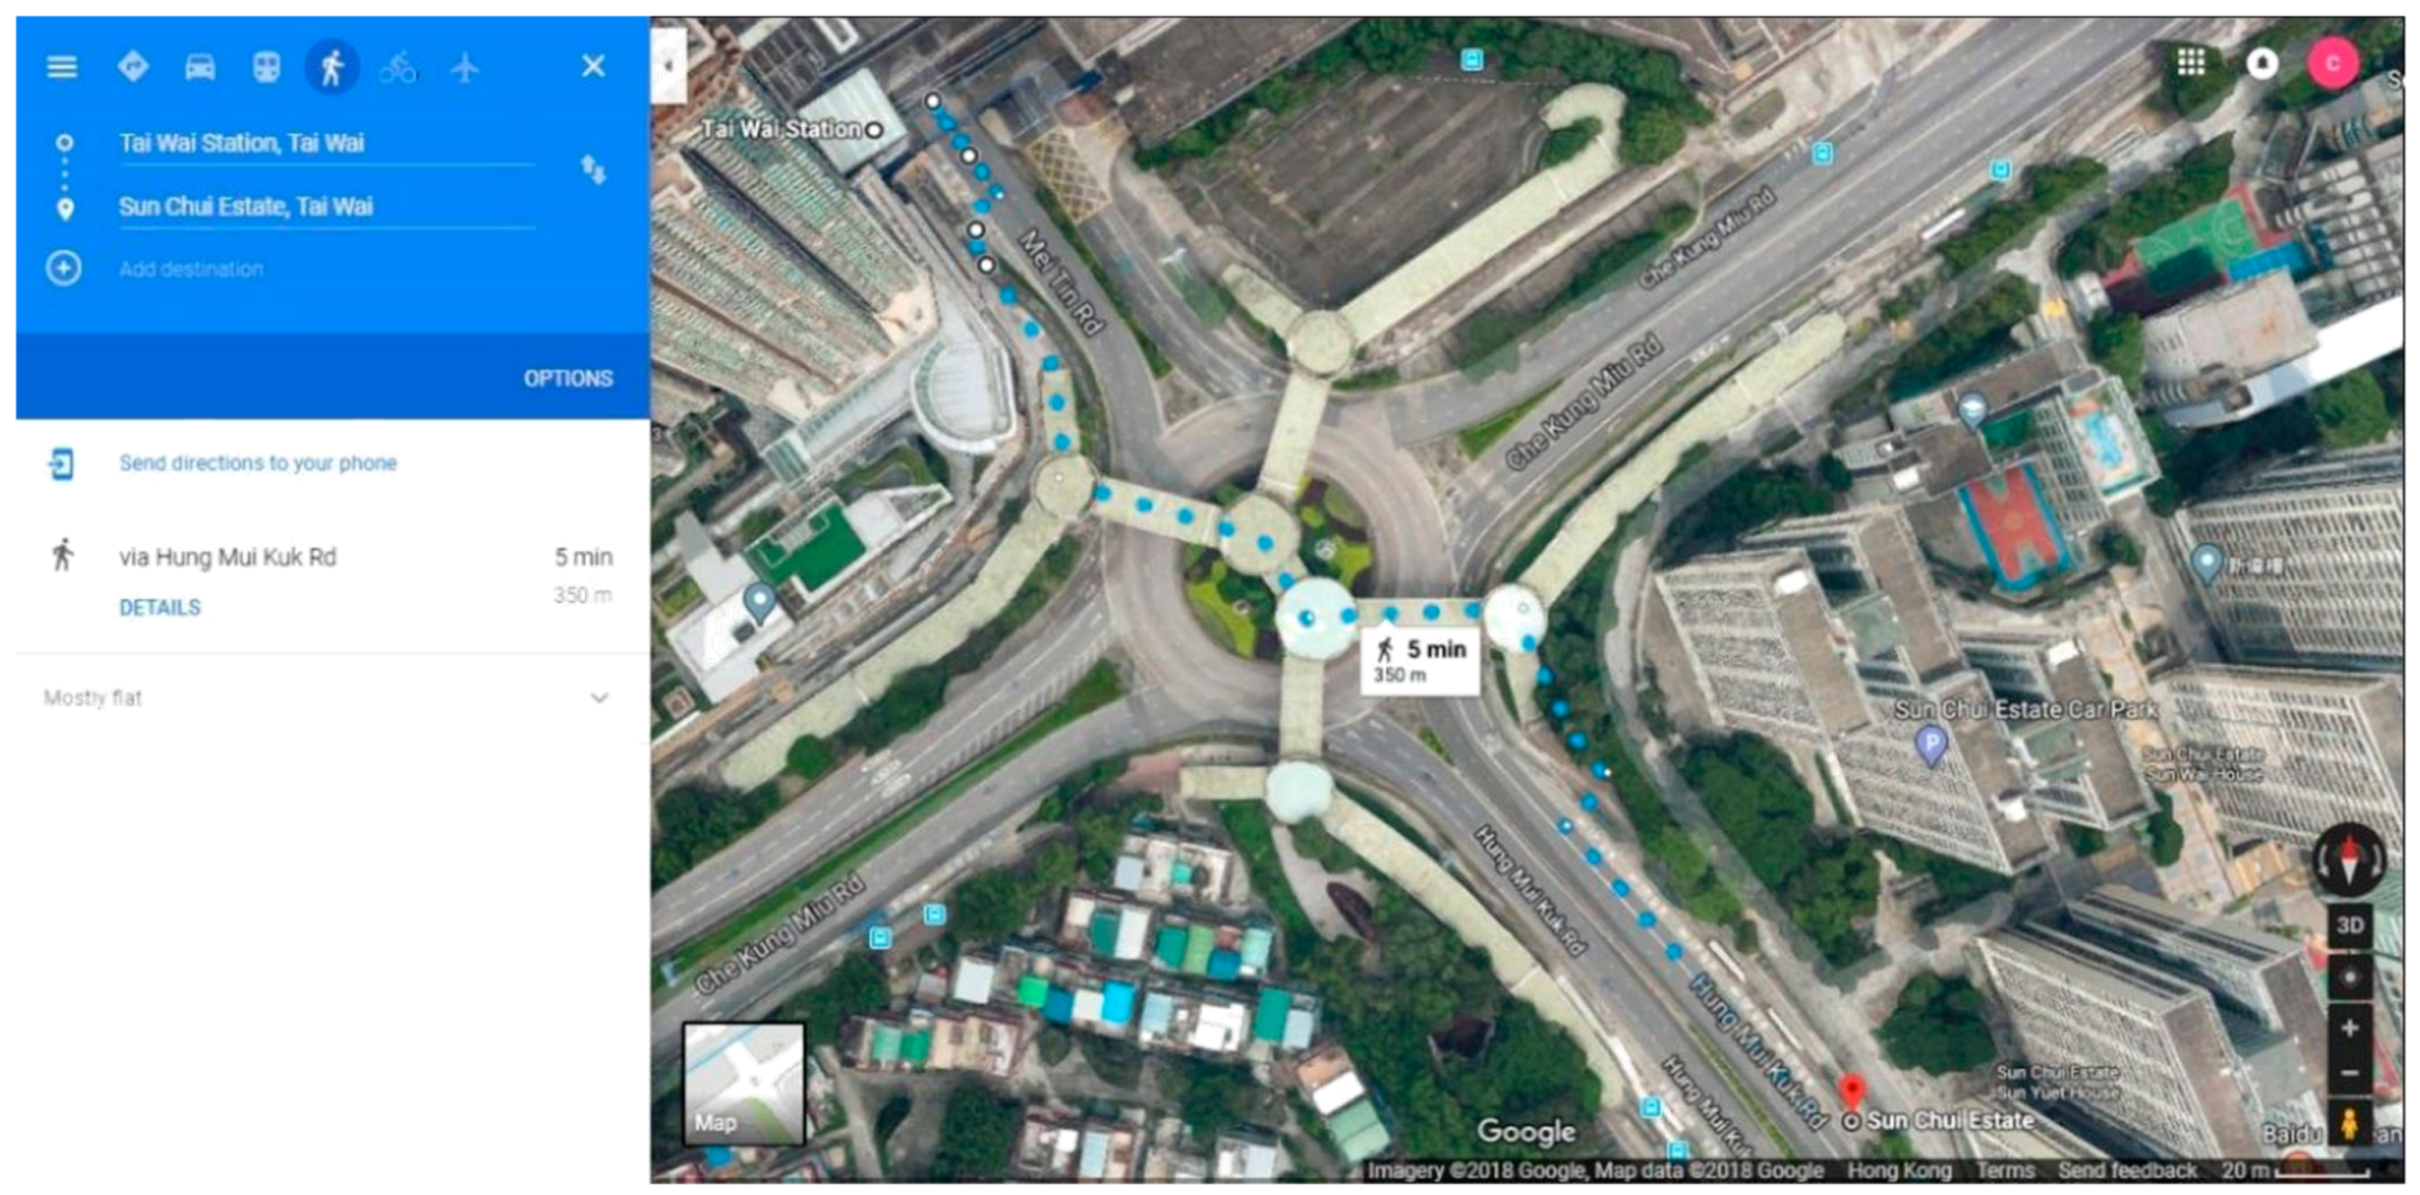
Task: Collapse the side panel arrow
Action: [668, 66]
